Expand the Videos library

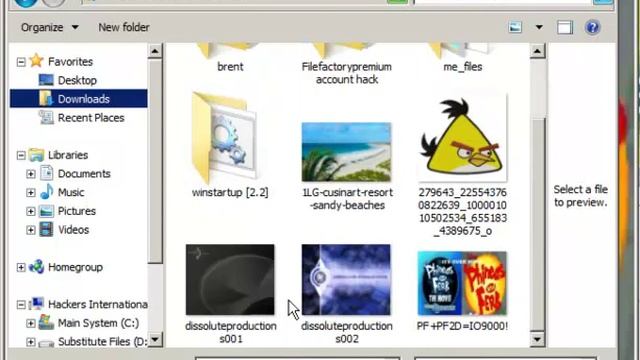31,230
